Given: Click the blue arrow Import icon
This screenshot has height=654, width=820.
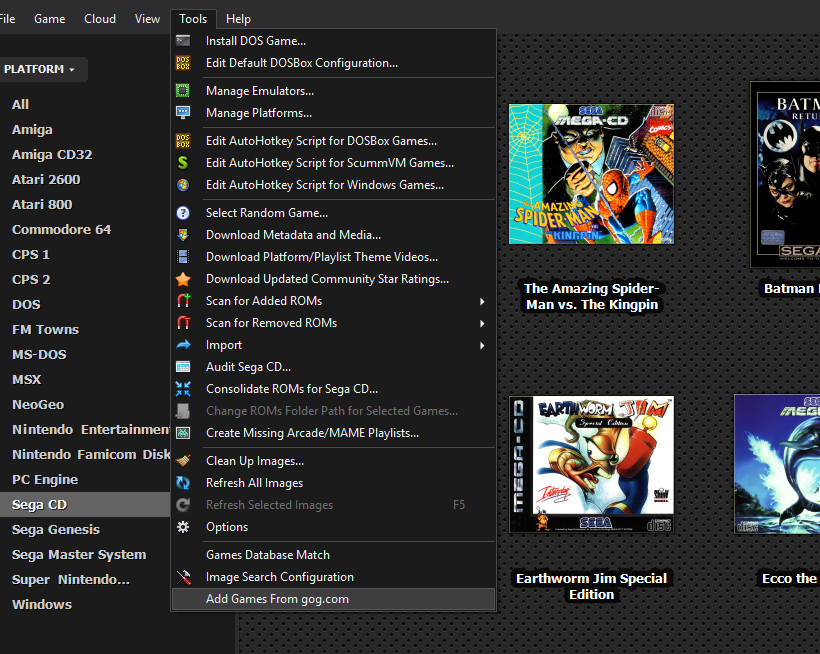Looking at the screenshot, I should (x=183, y=345).
